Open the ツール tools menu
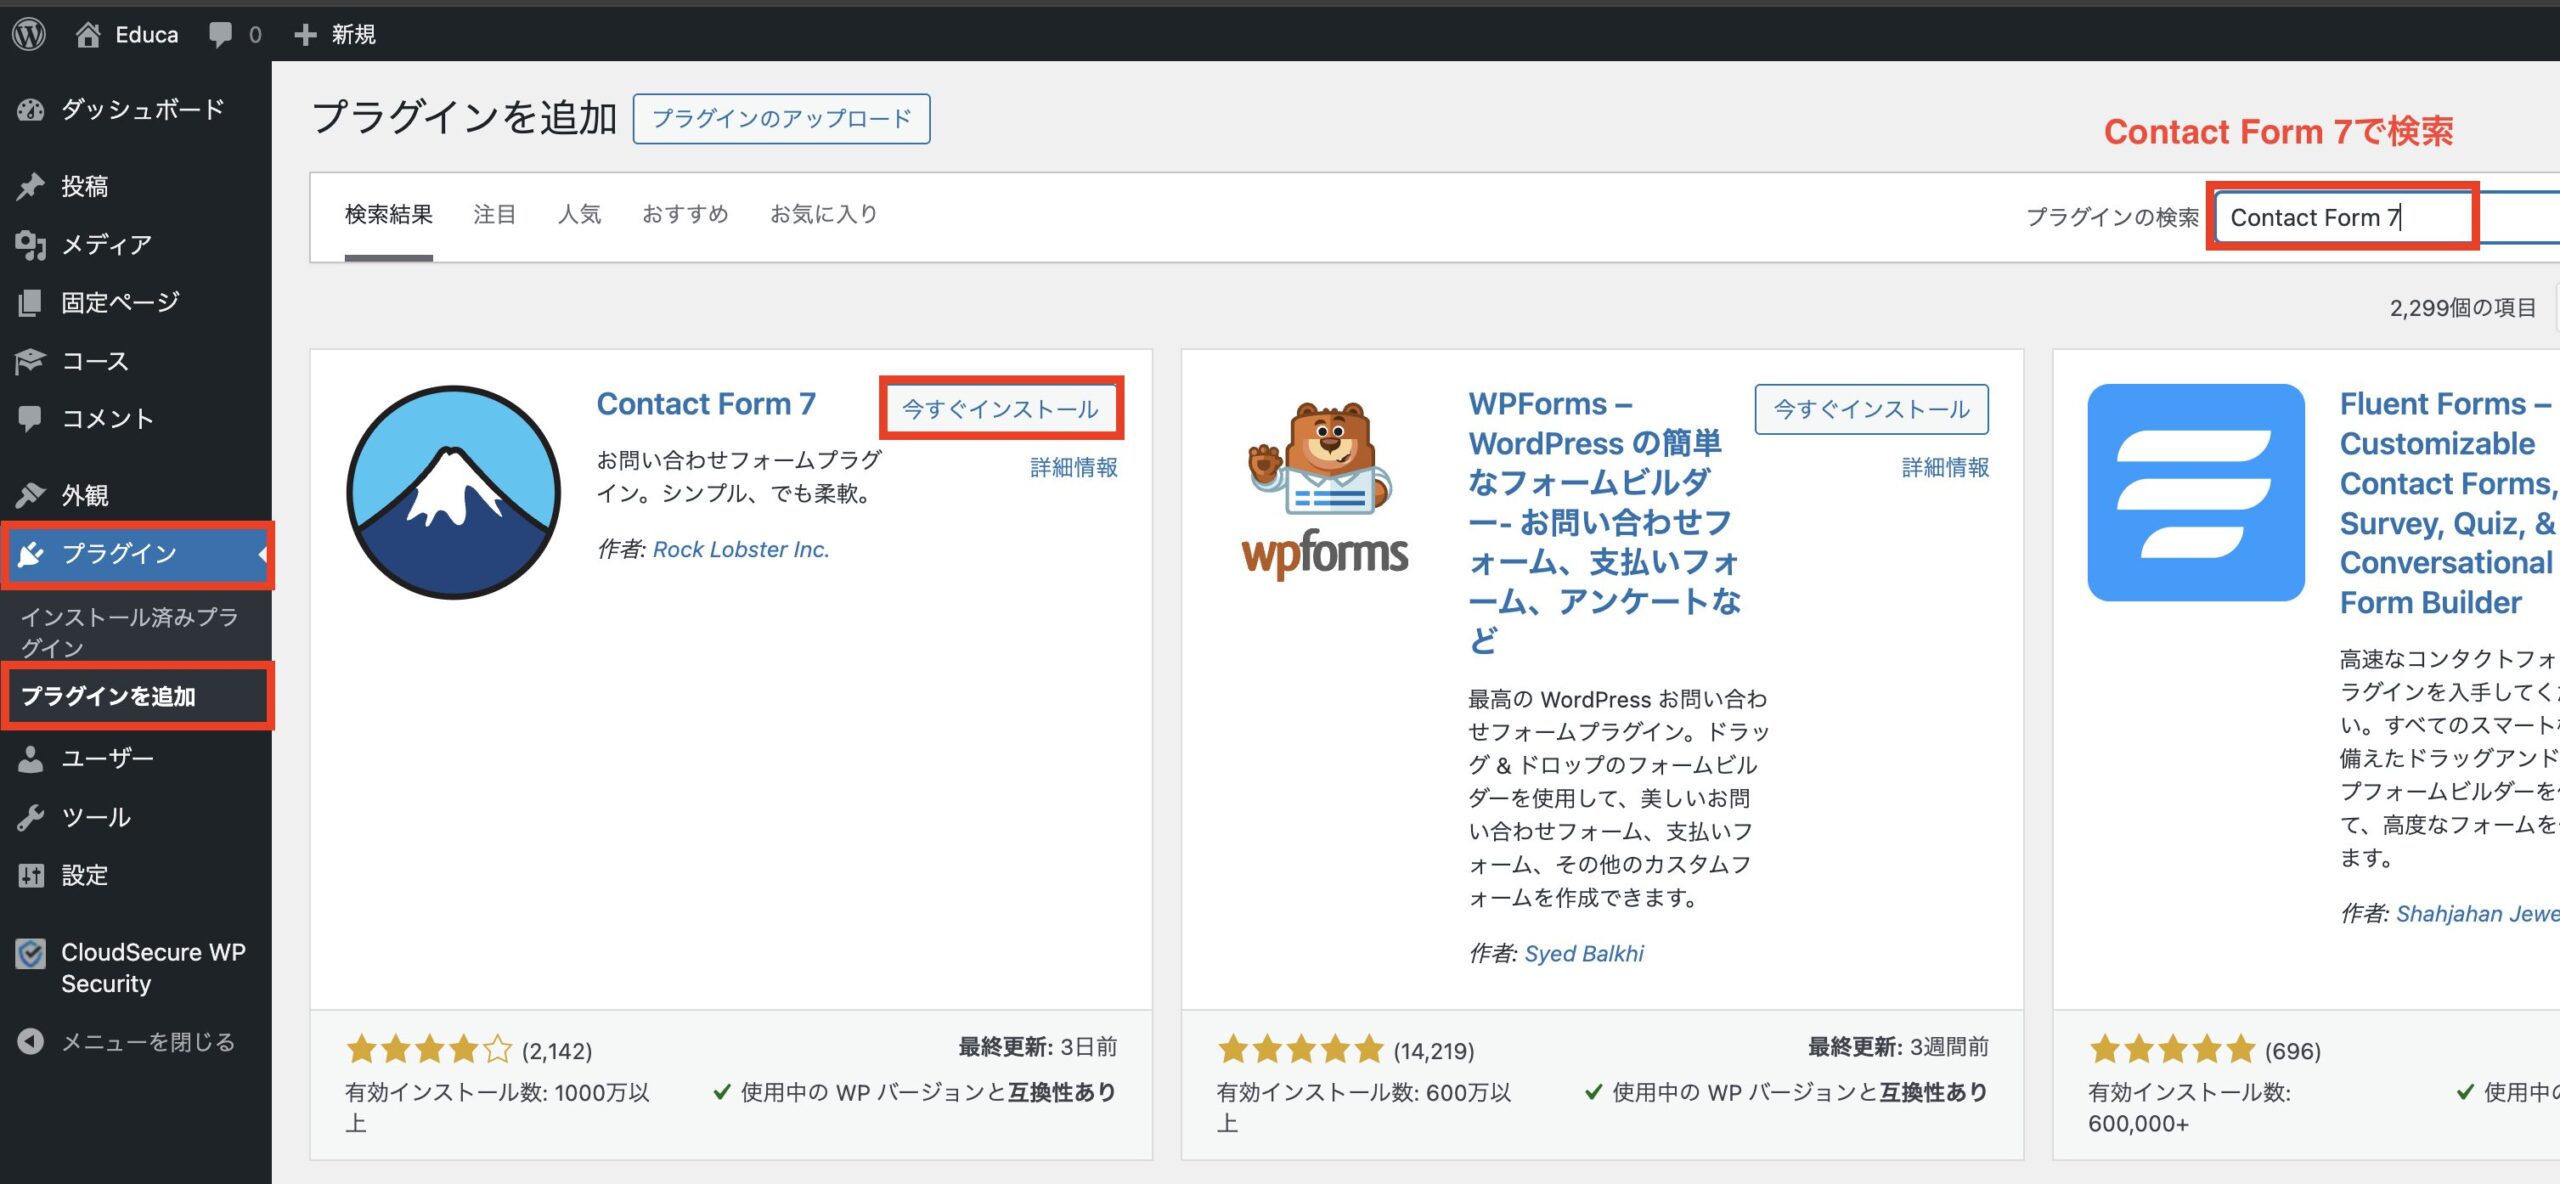2560x1184 pixels. 96,817
